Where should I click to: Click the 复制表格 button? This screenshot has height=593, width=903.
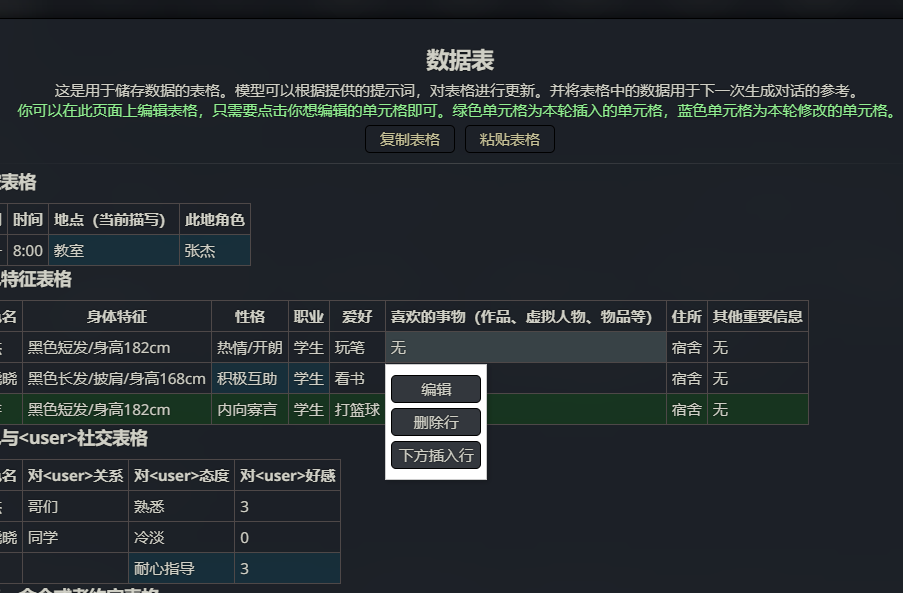410,139
